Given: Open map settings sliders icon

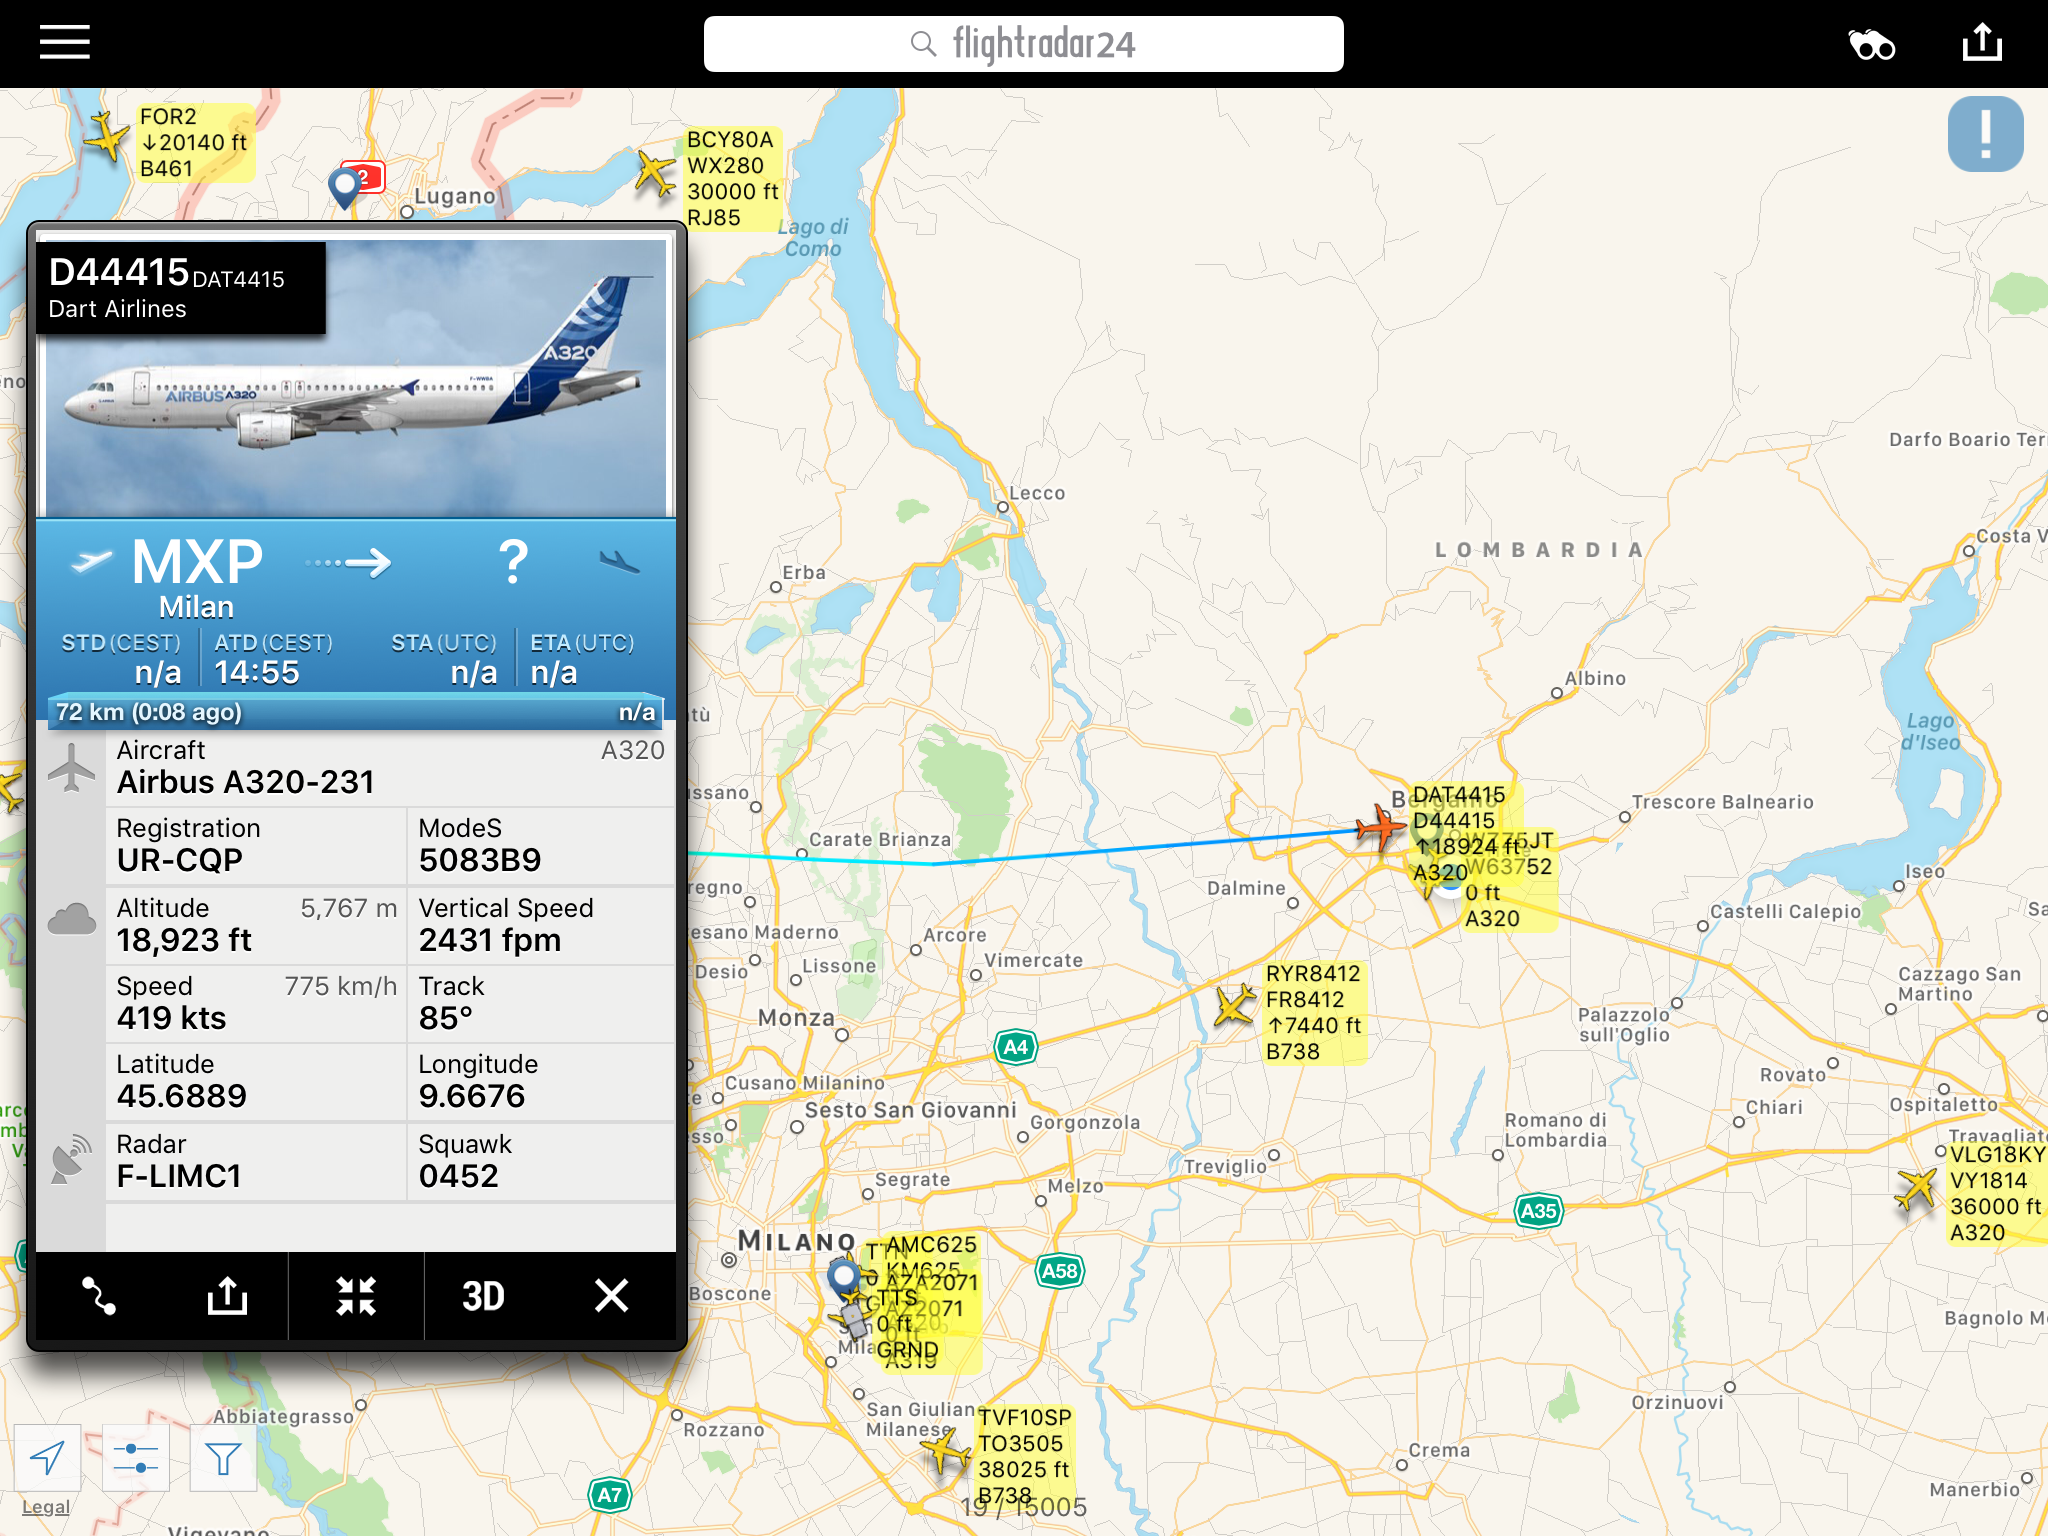Looking at the screenshot, I should click(x=135, y=1459).
